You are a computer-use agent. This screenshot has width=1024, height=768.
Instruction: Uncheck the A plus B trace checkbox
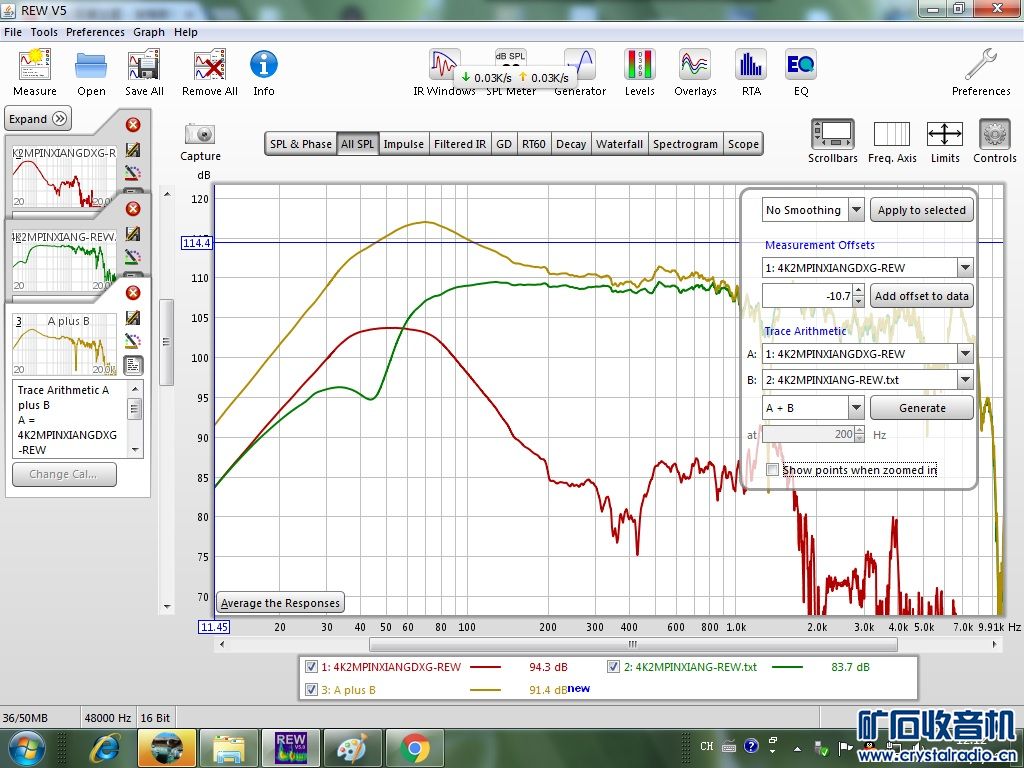click(311, 690)
